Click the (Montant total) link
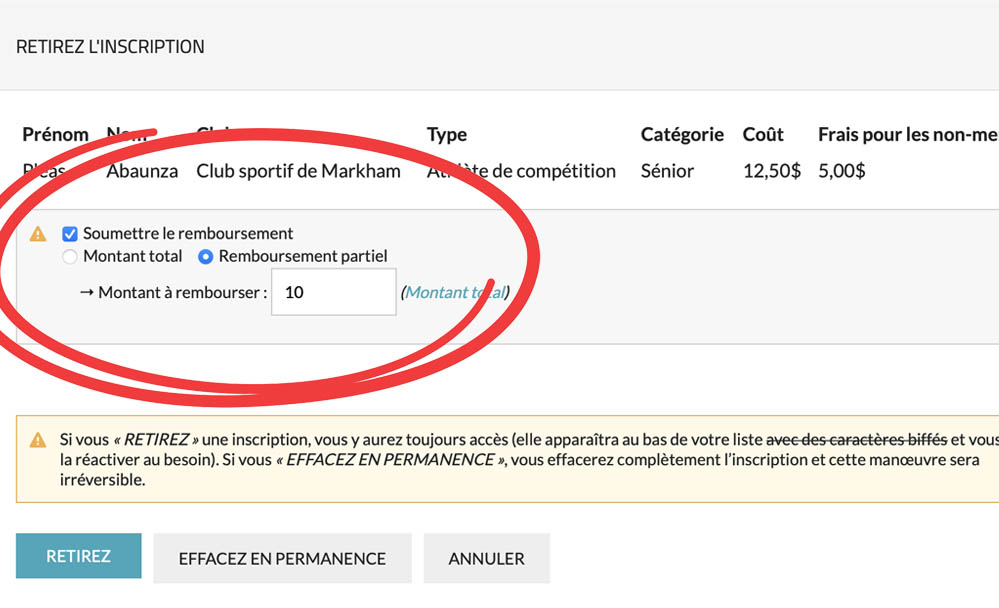 point(455,293)
